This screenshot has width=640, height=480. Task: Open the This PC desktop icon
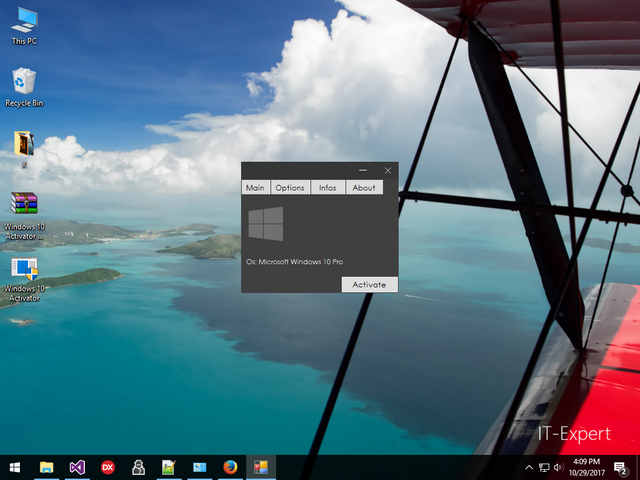24,26
